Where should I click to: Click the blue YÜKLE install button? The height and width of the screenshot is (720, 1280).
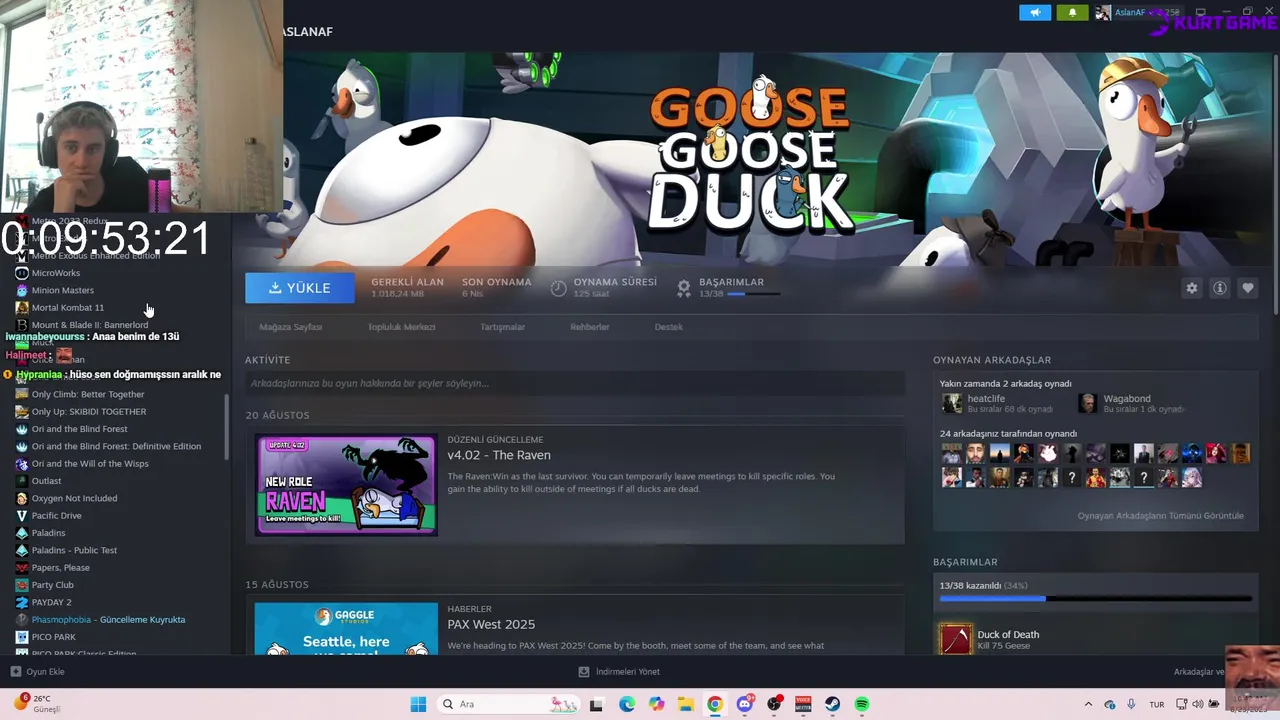click(300, 288)
